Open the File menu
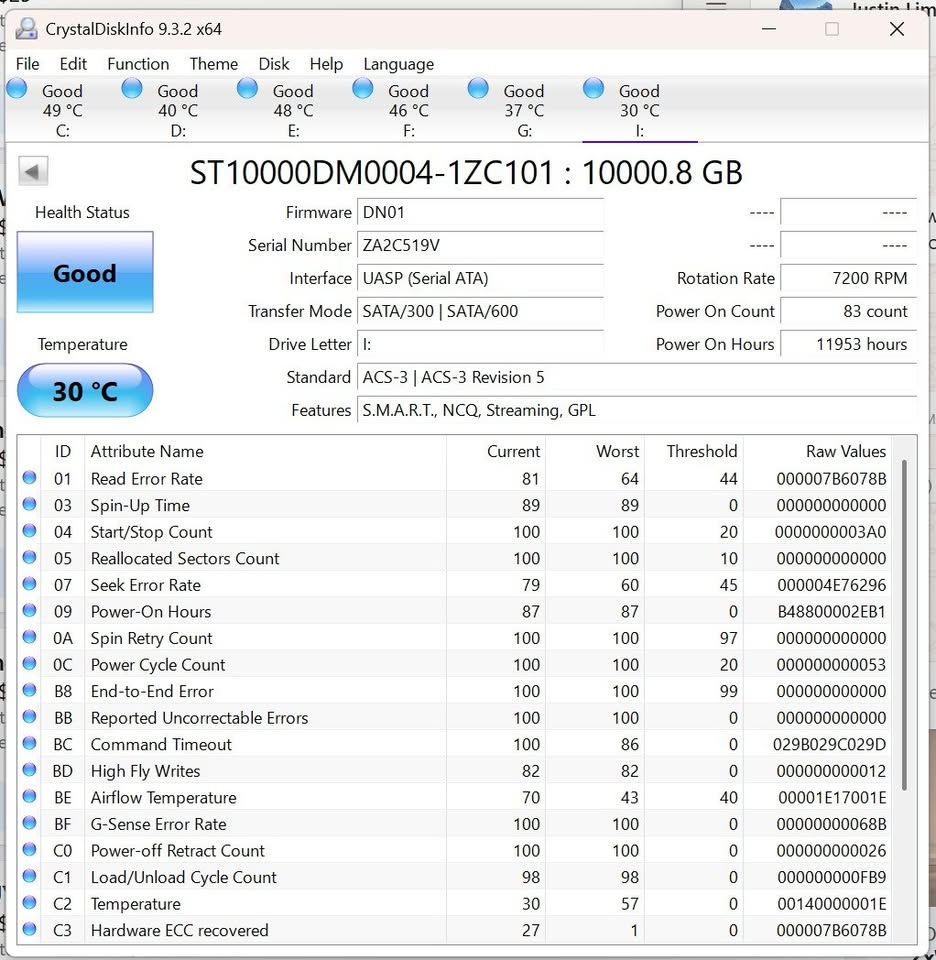 [28, 64]
